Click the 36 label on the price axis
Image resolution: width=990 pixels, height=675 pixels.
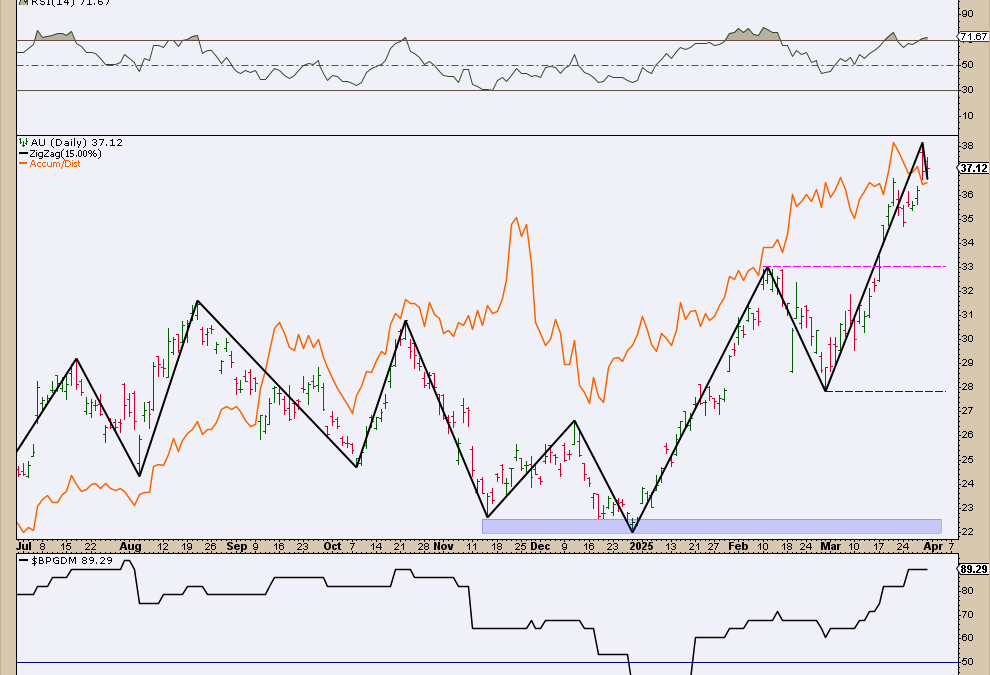[x=967, y=194]
